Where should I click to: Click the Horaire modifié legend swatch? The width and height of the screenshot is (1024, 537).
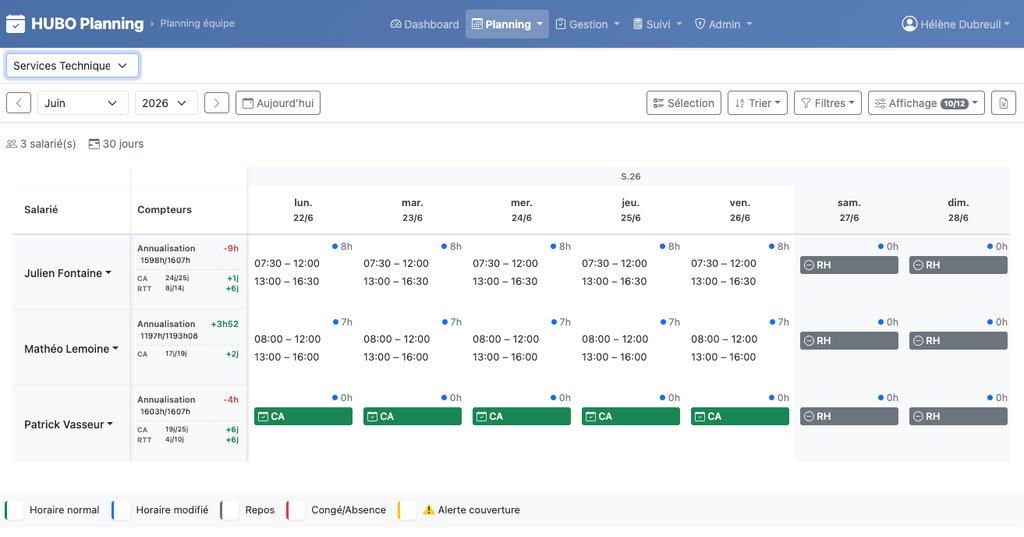click(x=121, y=510)
